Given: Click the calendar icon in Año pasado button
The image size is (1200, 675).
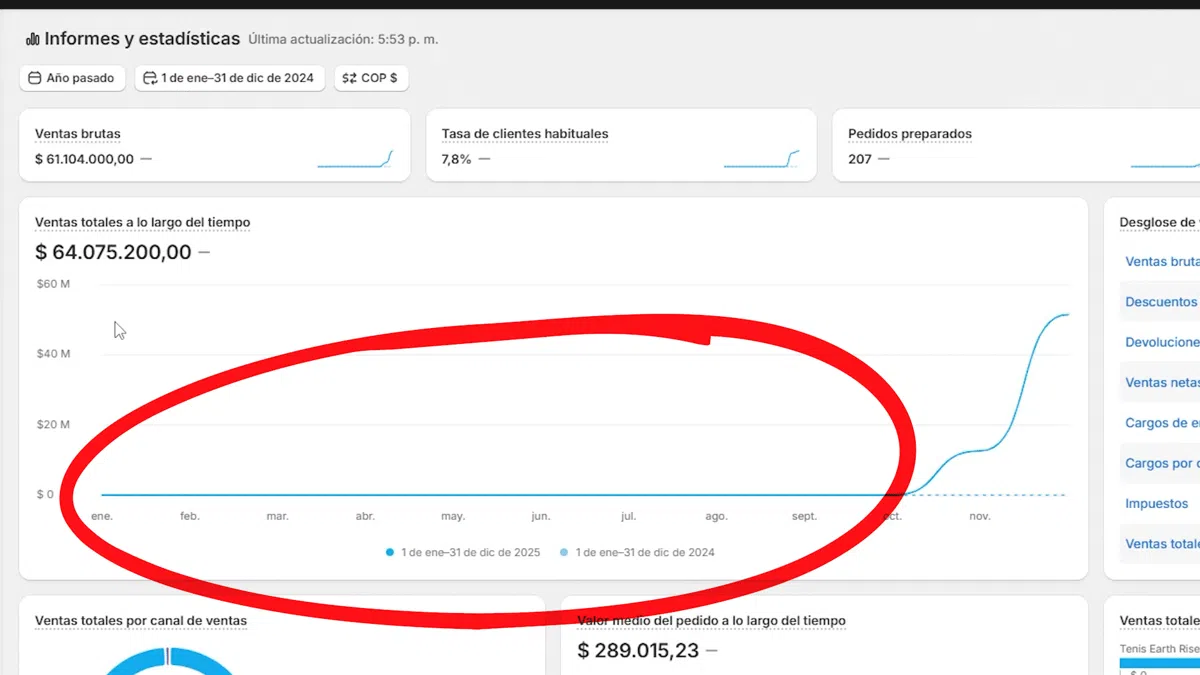Looking at the screenshot, I should 35,78.
